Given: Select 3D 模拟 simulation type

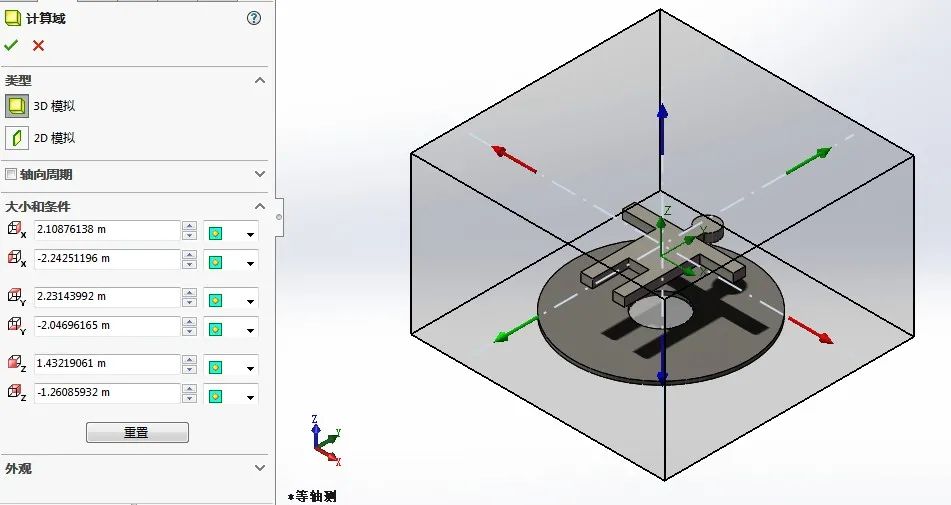Looking at the screenshot, I should point(17,106).
